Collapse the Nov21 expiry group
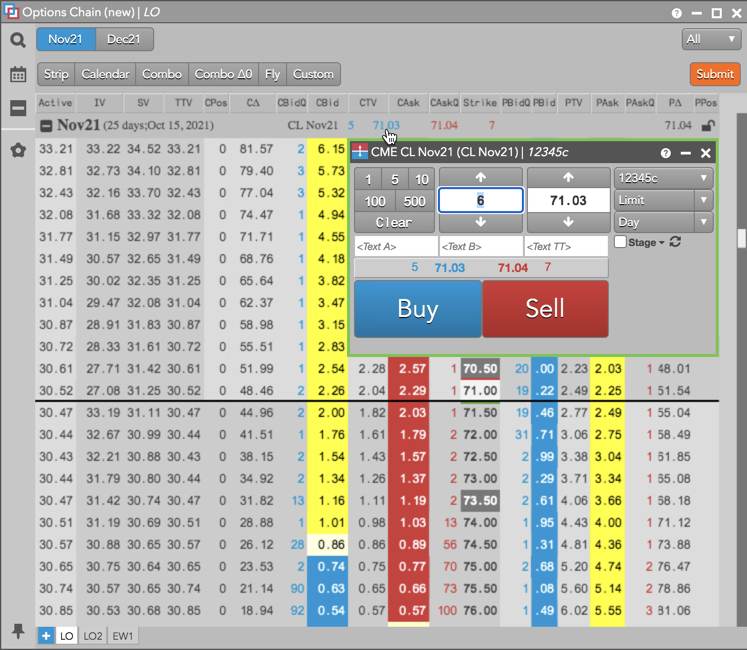Viewport: 747px width, 650px height. click(46, 126)
